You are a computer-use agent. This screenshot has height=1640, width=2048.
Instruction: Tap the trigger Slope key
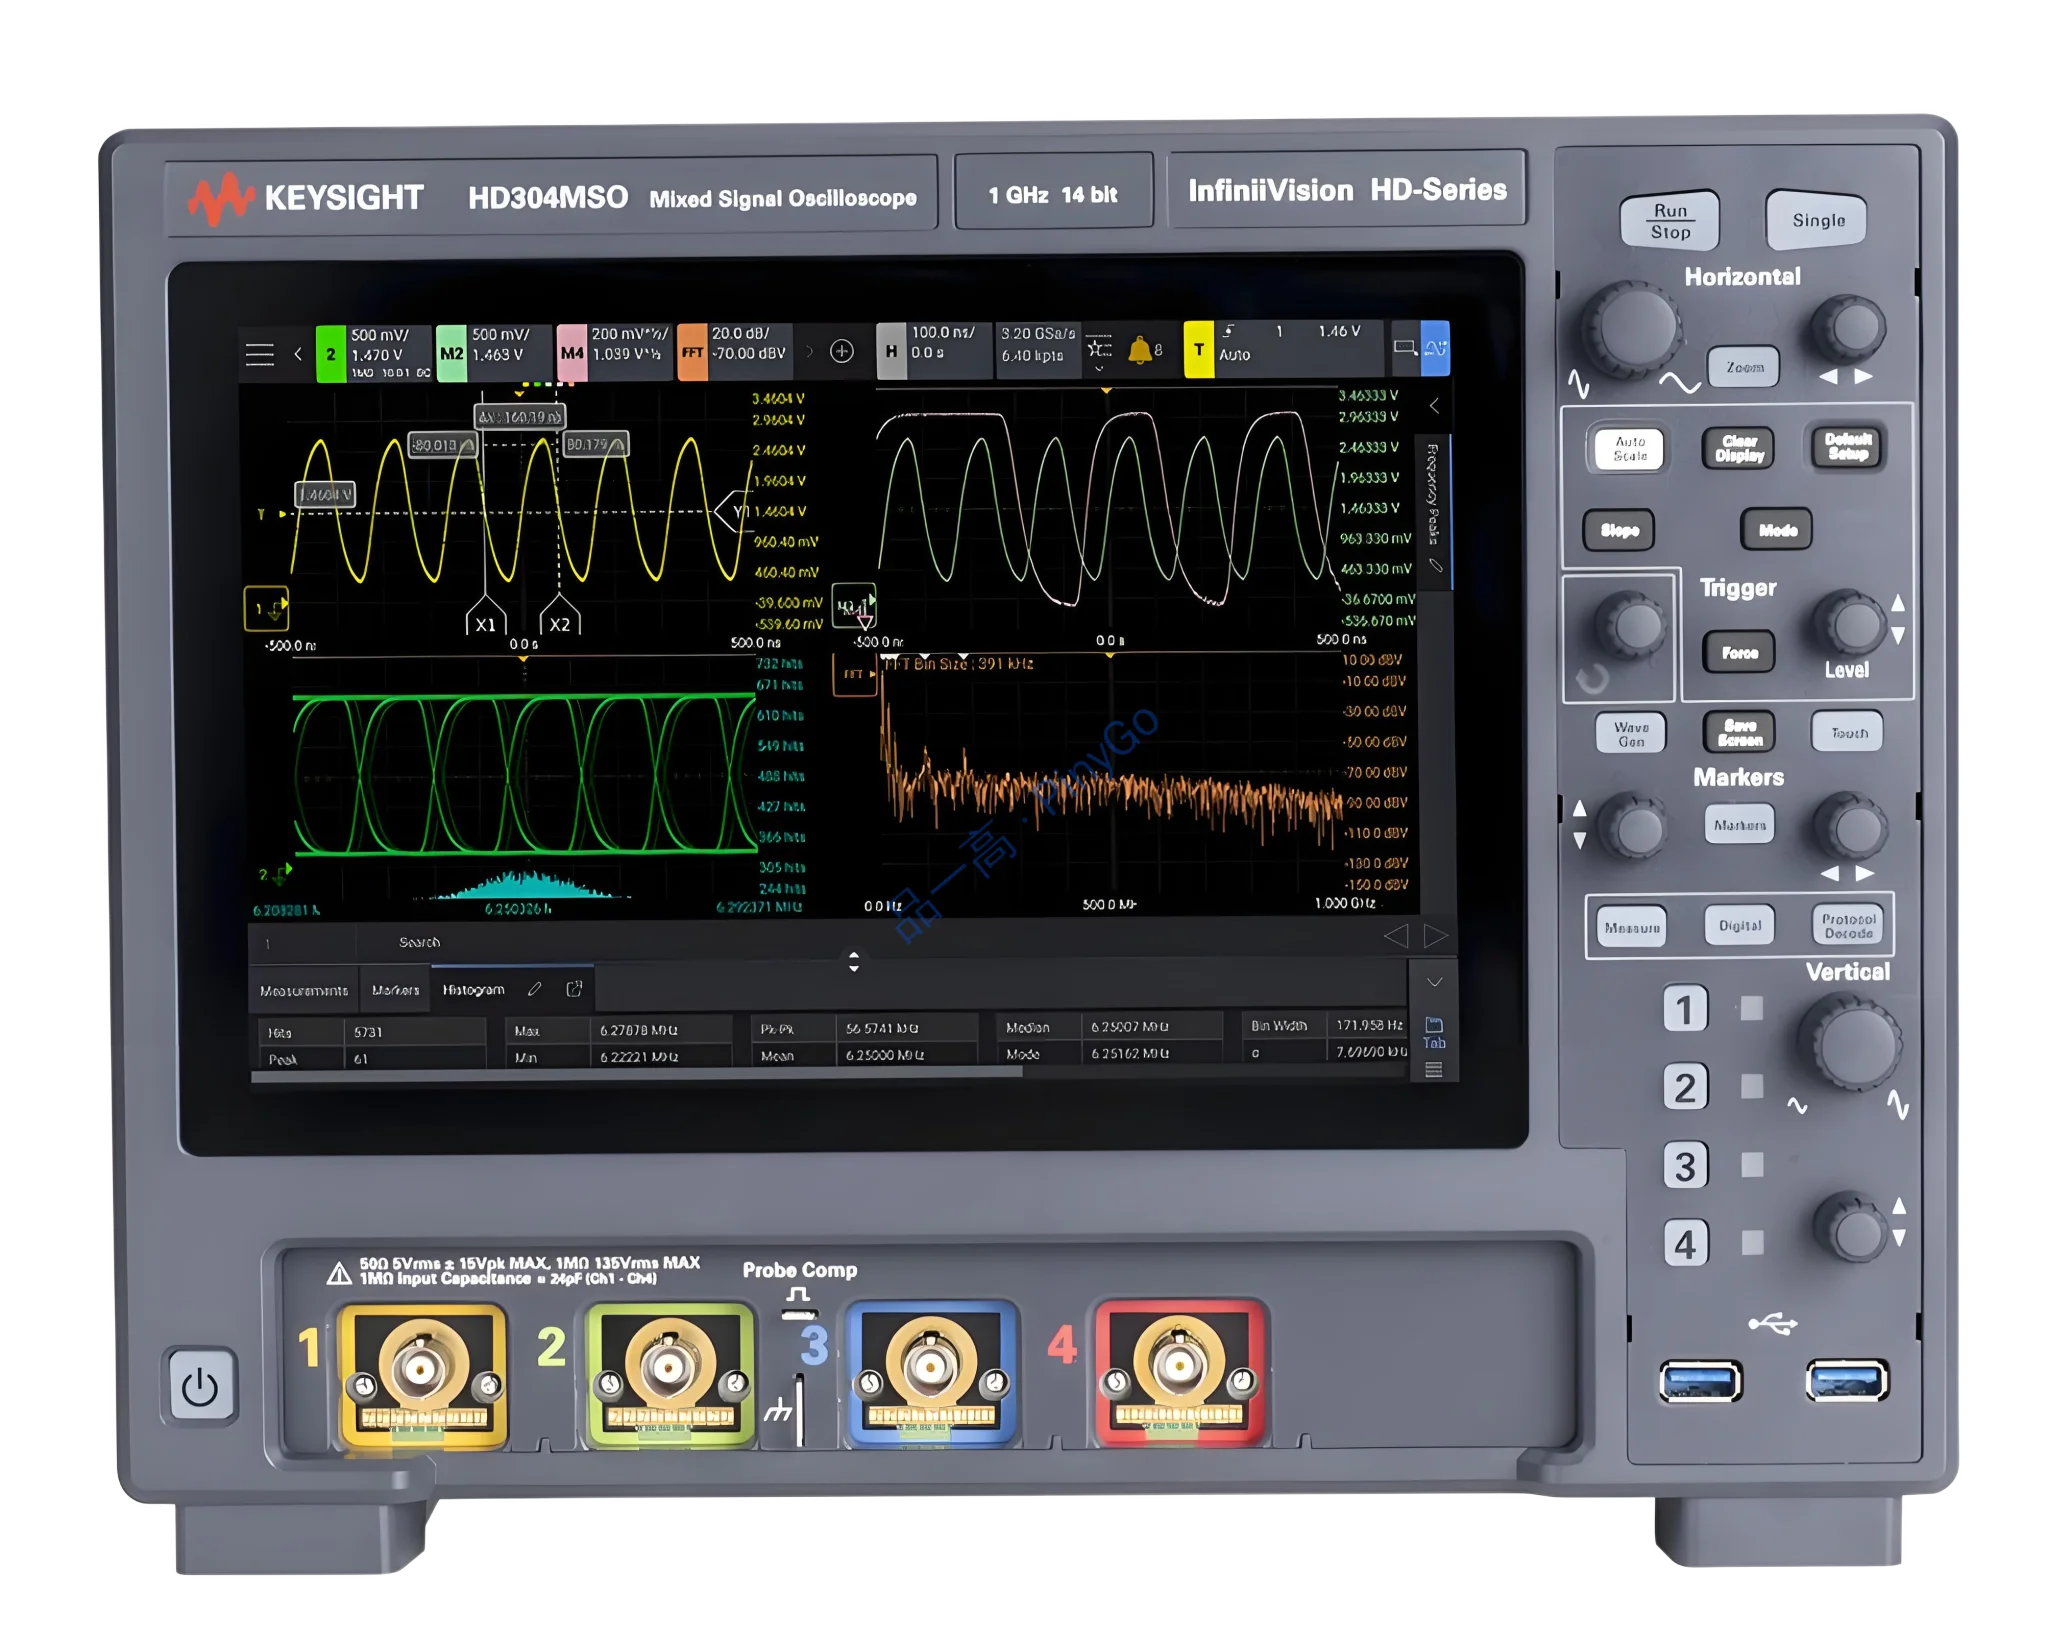pyautogui.click(x=1620, y=531)
